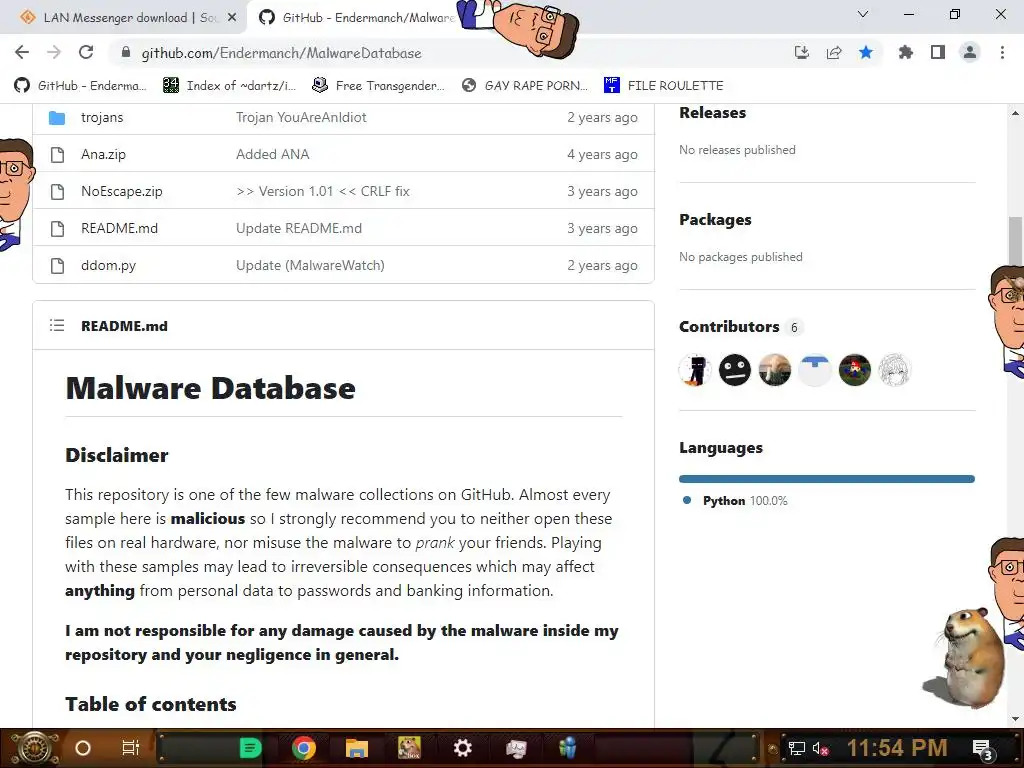Expand the tab search chevron
Screen dimensions: 1024x768
(x=863, y=14)
